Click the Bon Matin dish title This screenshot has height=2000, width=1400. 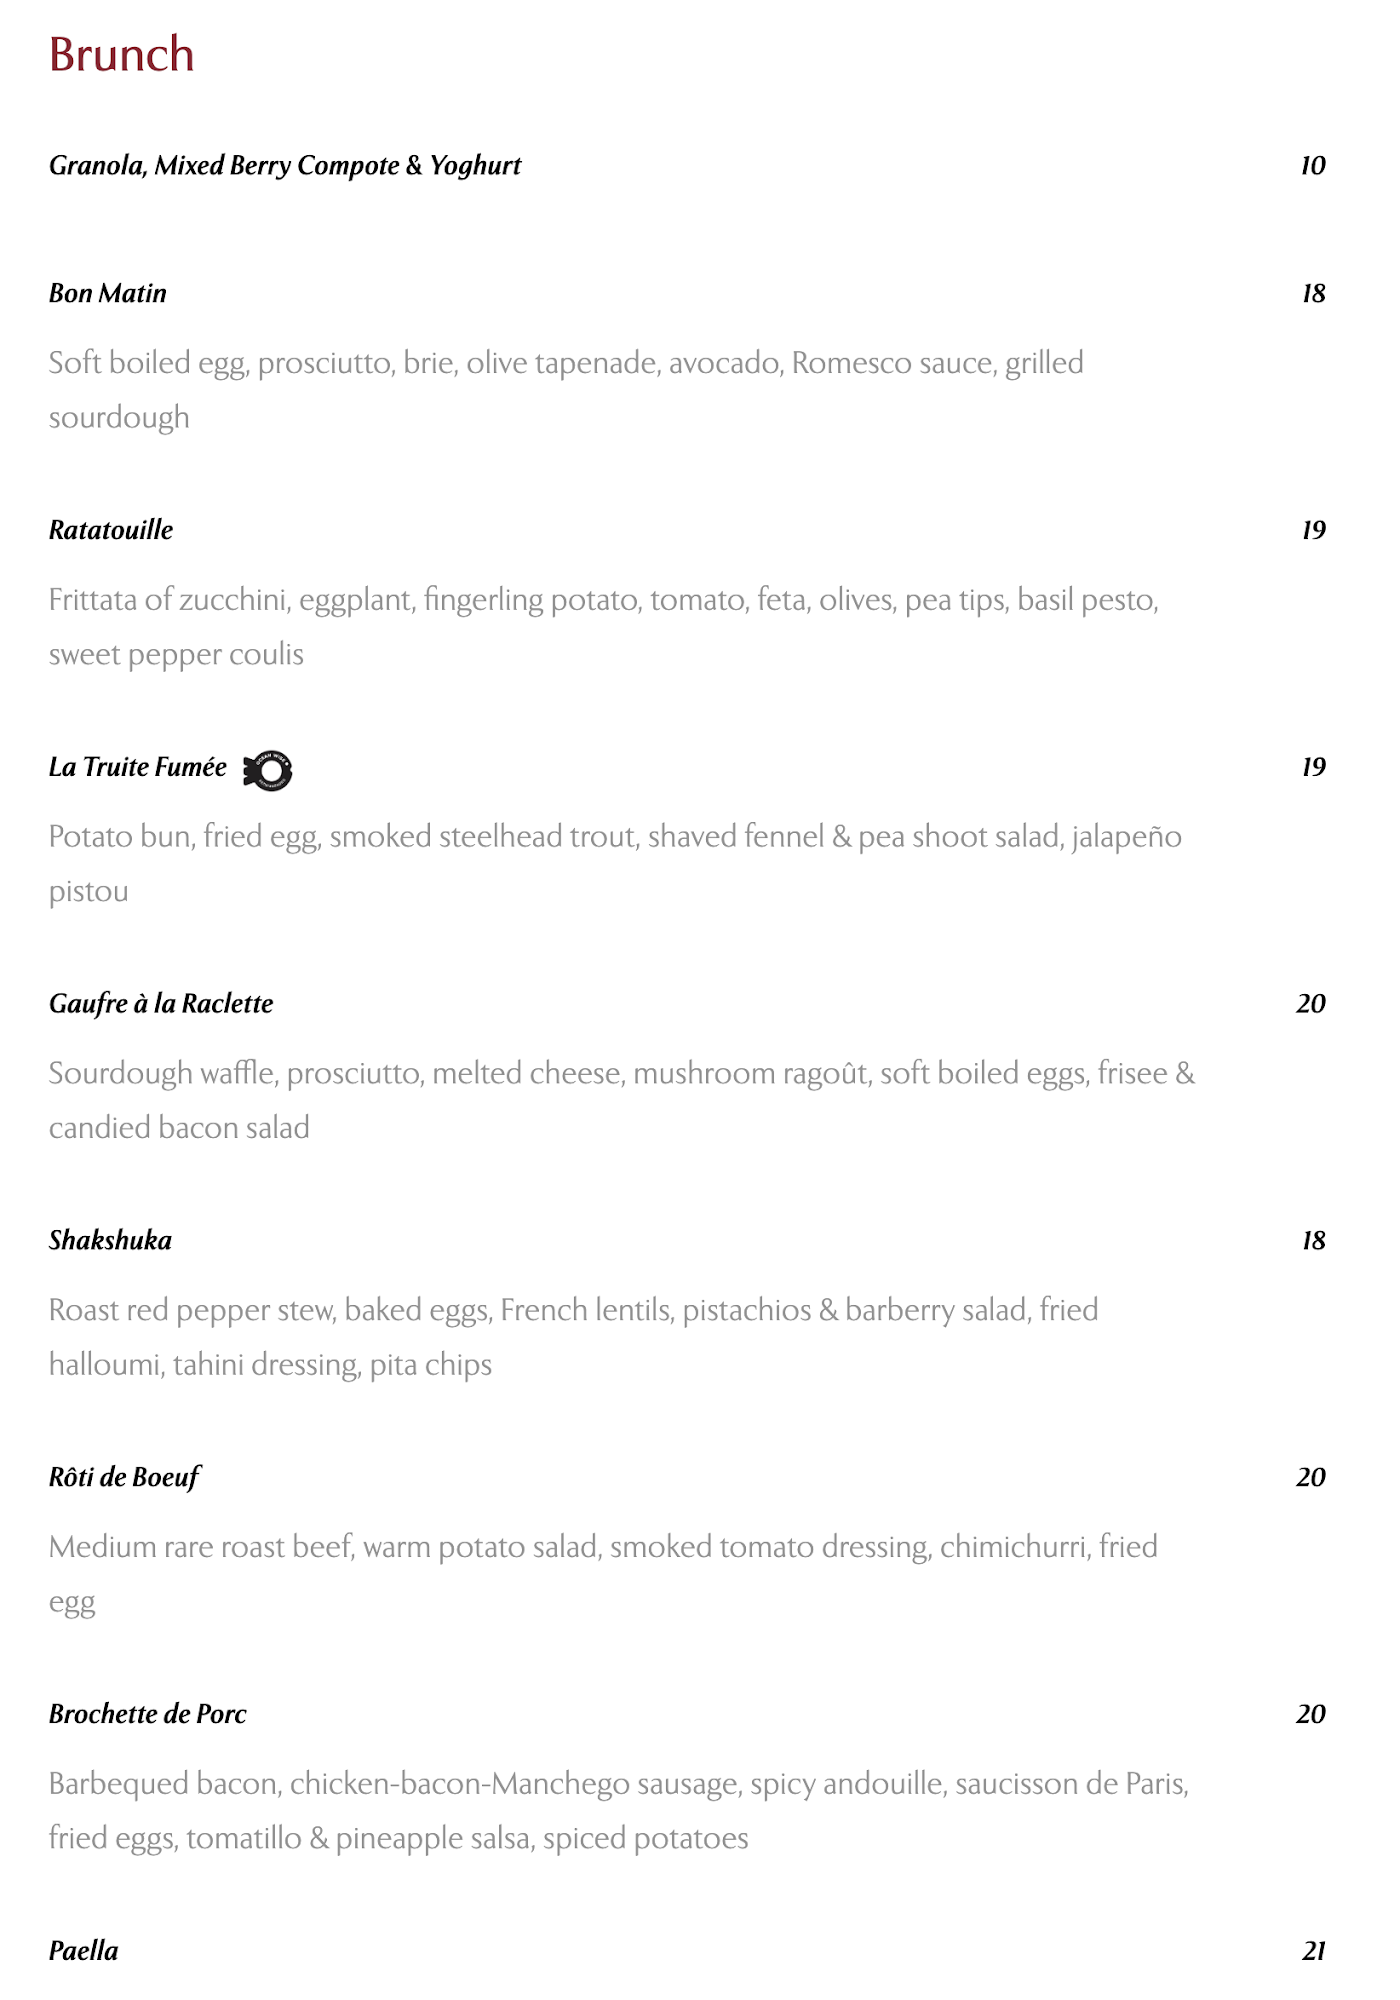(x=108, y=293)
